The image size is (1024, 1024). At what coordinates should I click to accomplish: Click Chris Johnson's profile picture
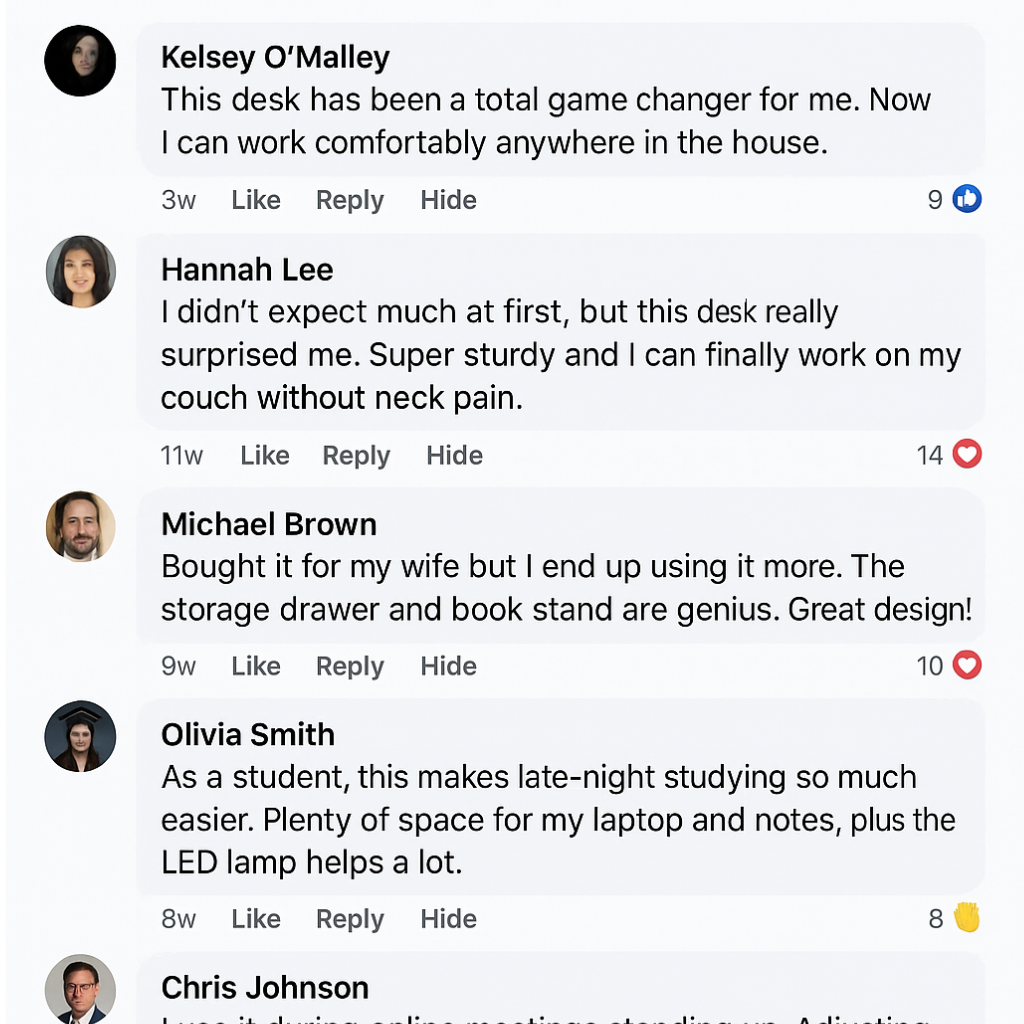[80, 989]
